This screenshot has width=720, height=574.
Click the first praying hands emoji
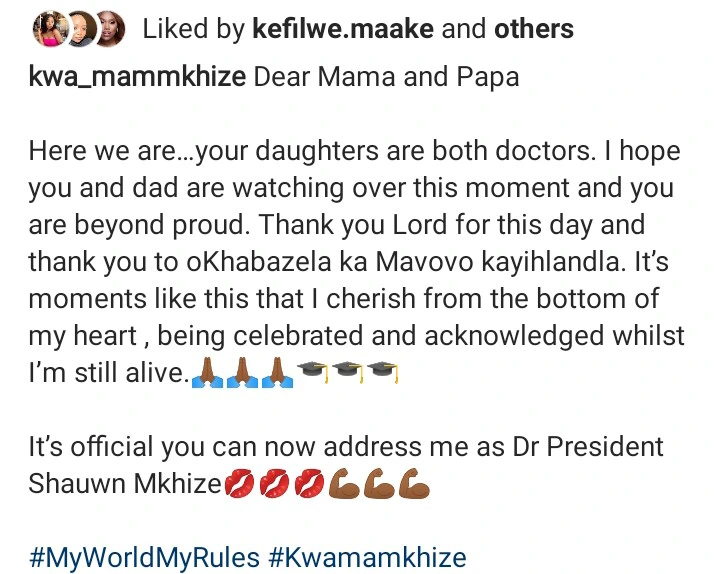207,372
